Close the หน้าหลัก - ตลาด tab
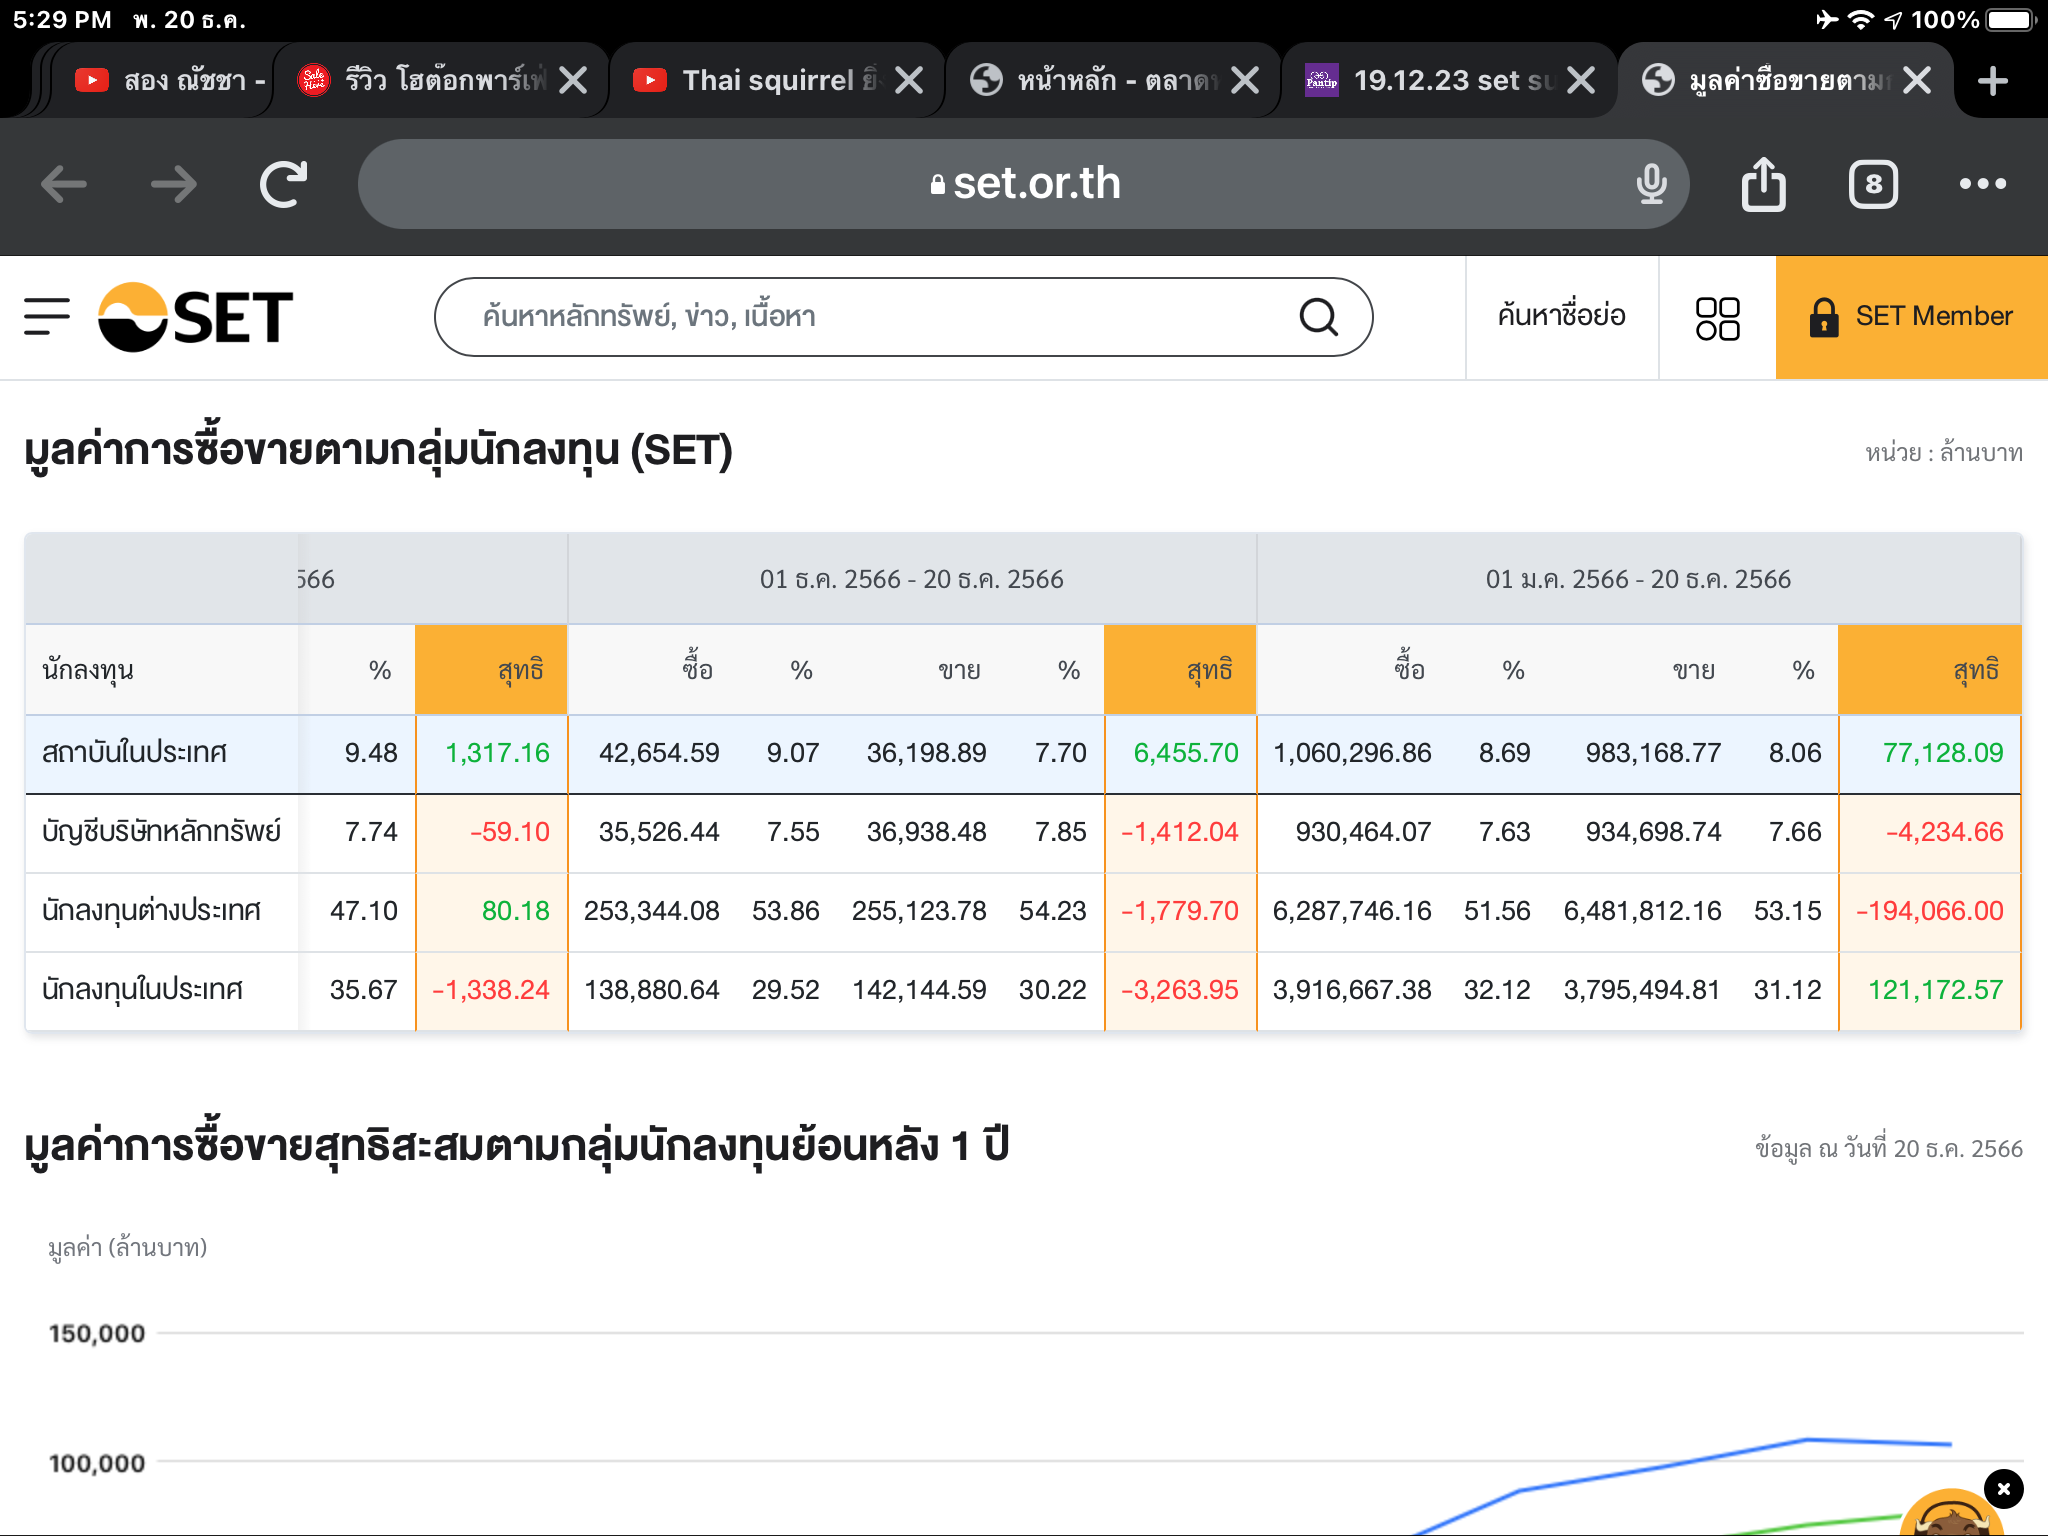 coord(1245,81)
